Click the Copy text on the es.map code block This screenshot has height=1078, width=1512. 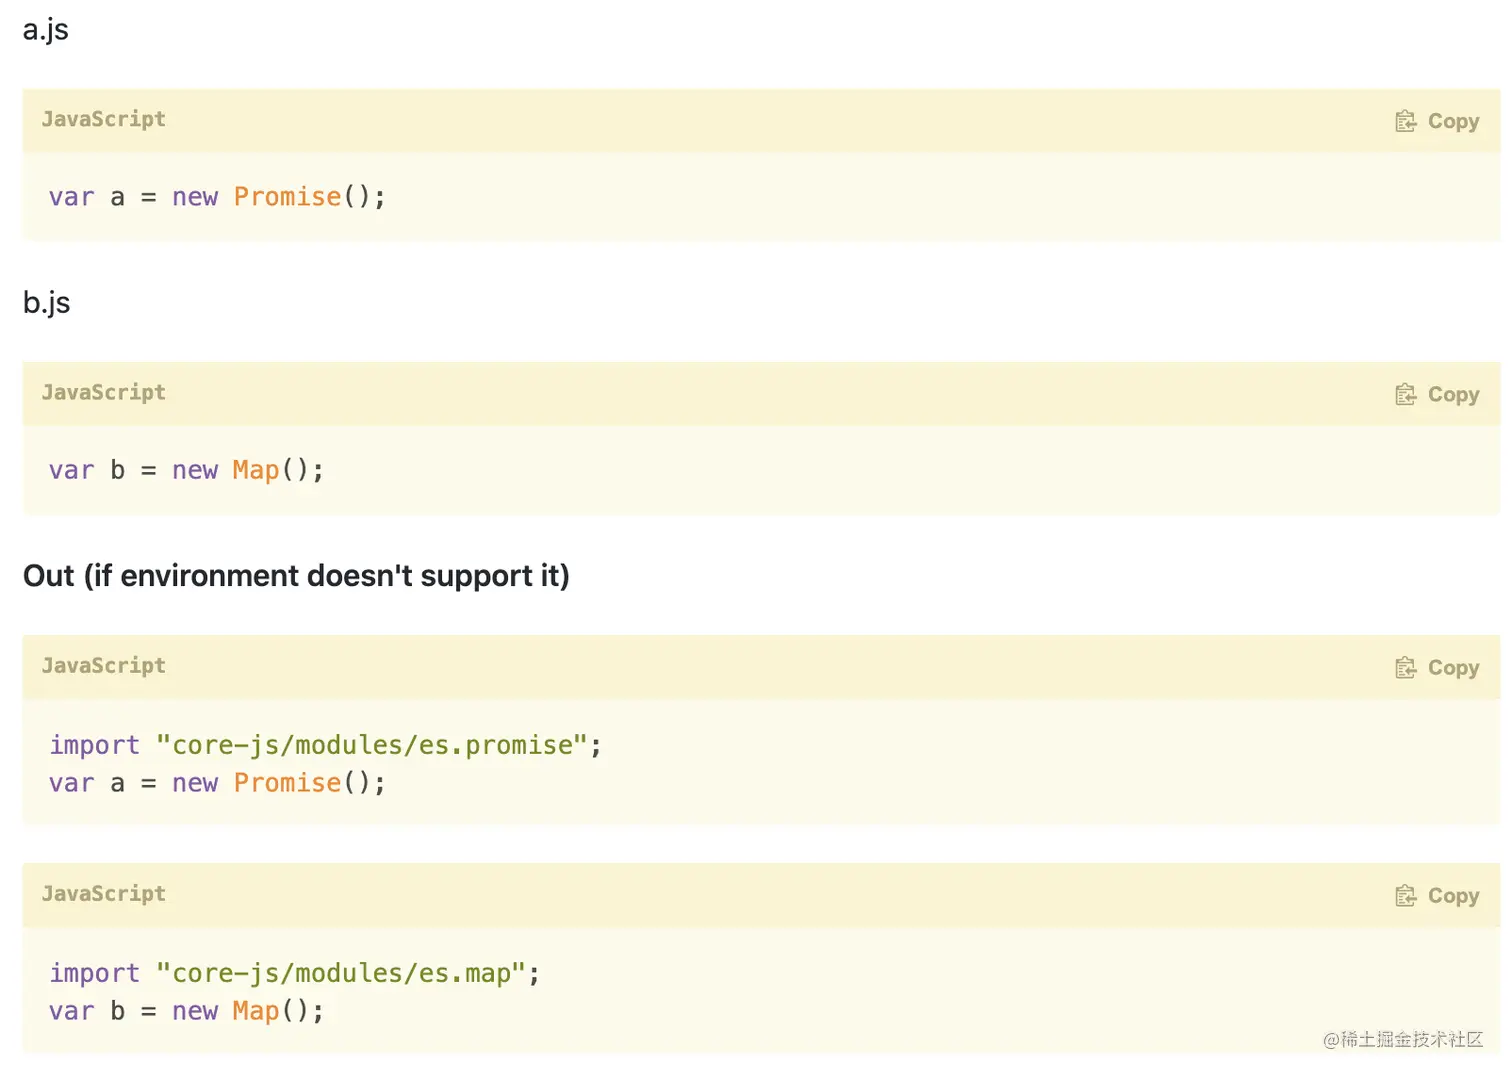1454,895
